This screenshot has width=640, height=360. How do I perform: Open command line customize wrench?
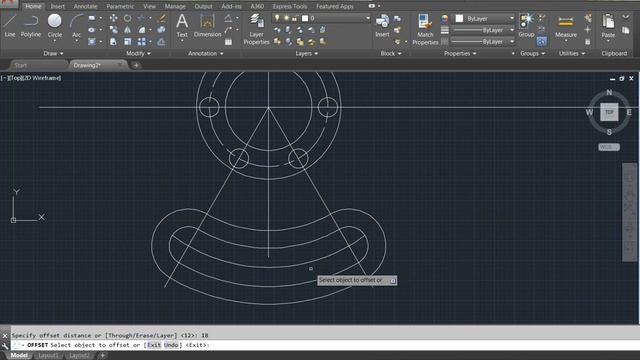click(x=5, y=346)
